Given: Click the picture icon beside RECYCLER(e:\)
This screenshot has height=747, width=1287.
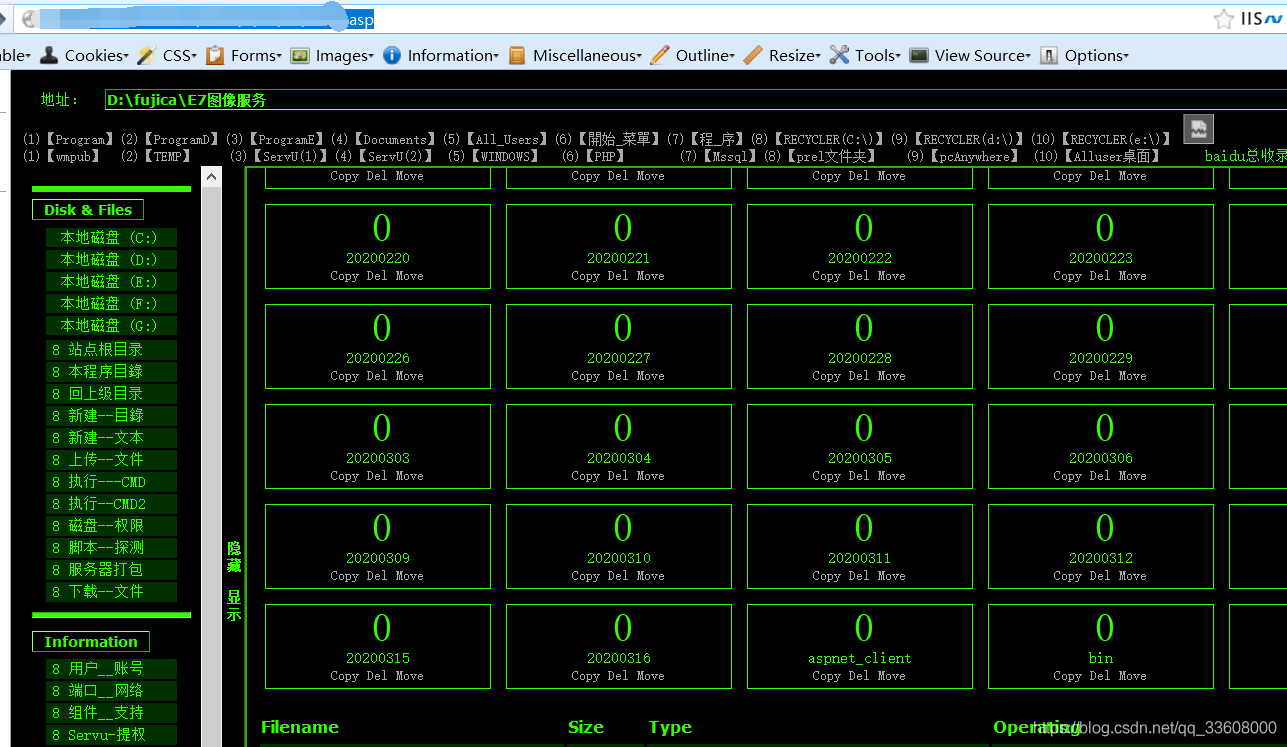Looking at the screenshot, I should [1198, 128].
